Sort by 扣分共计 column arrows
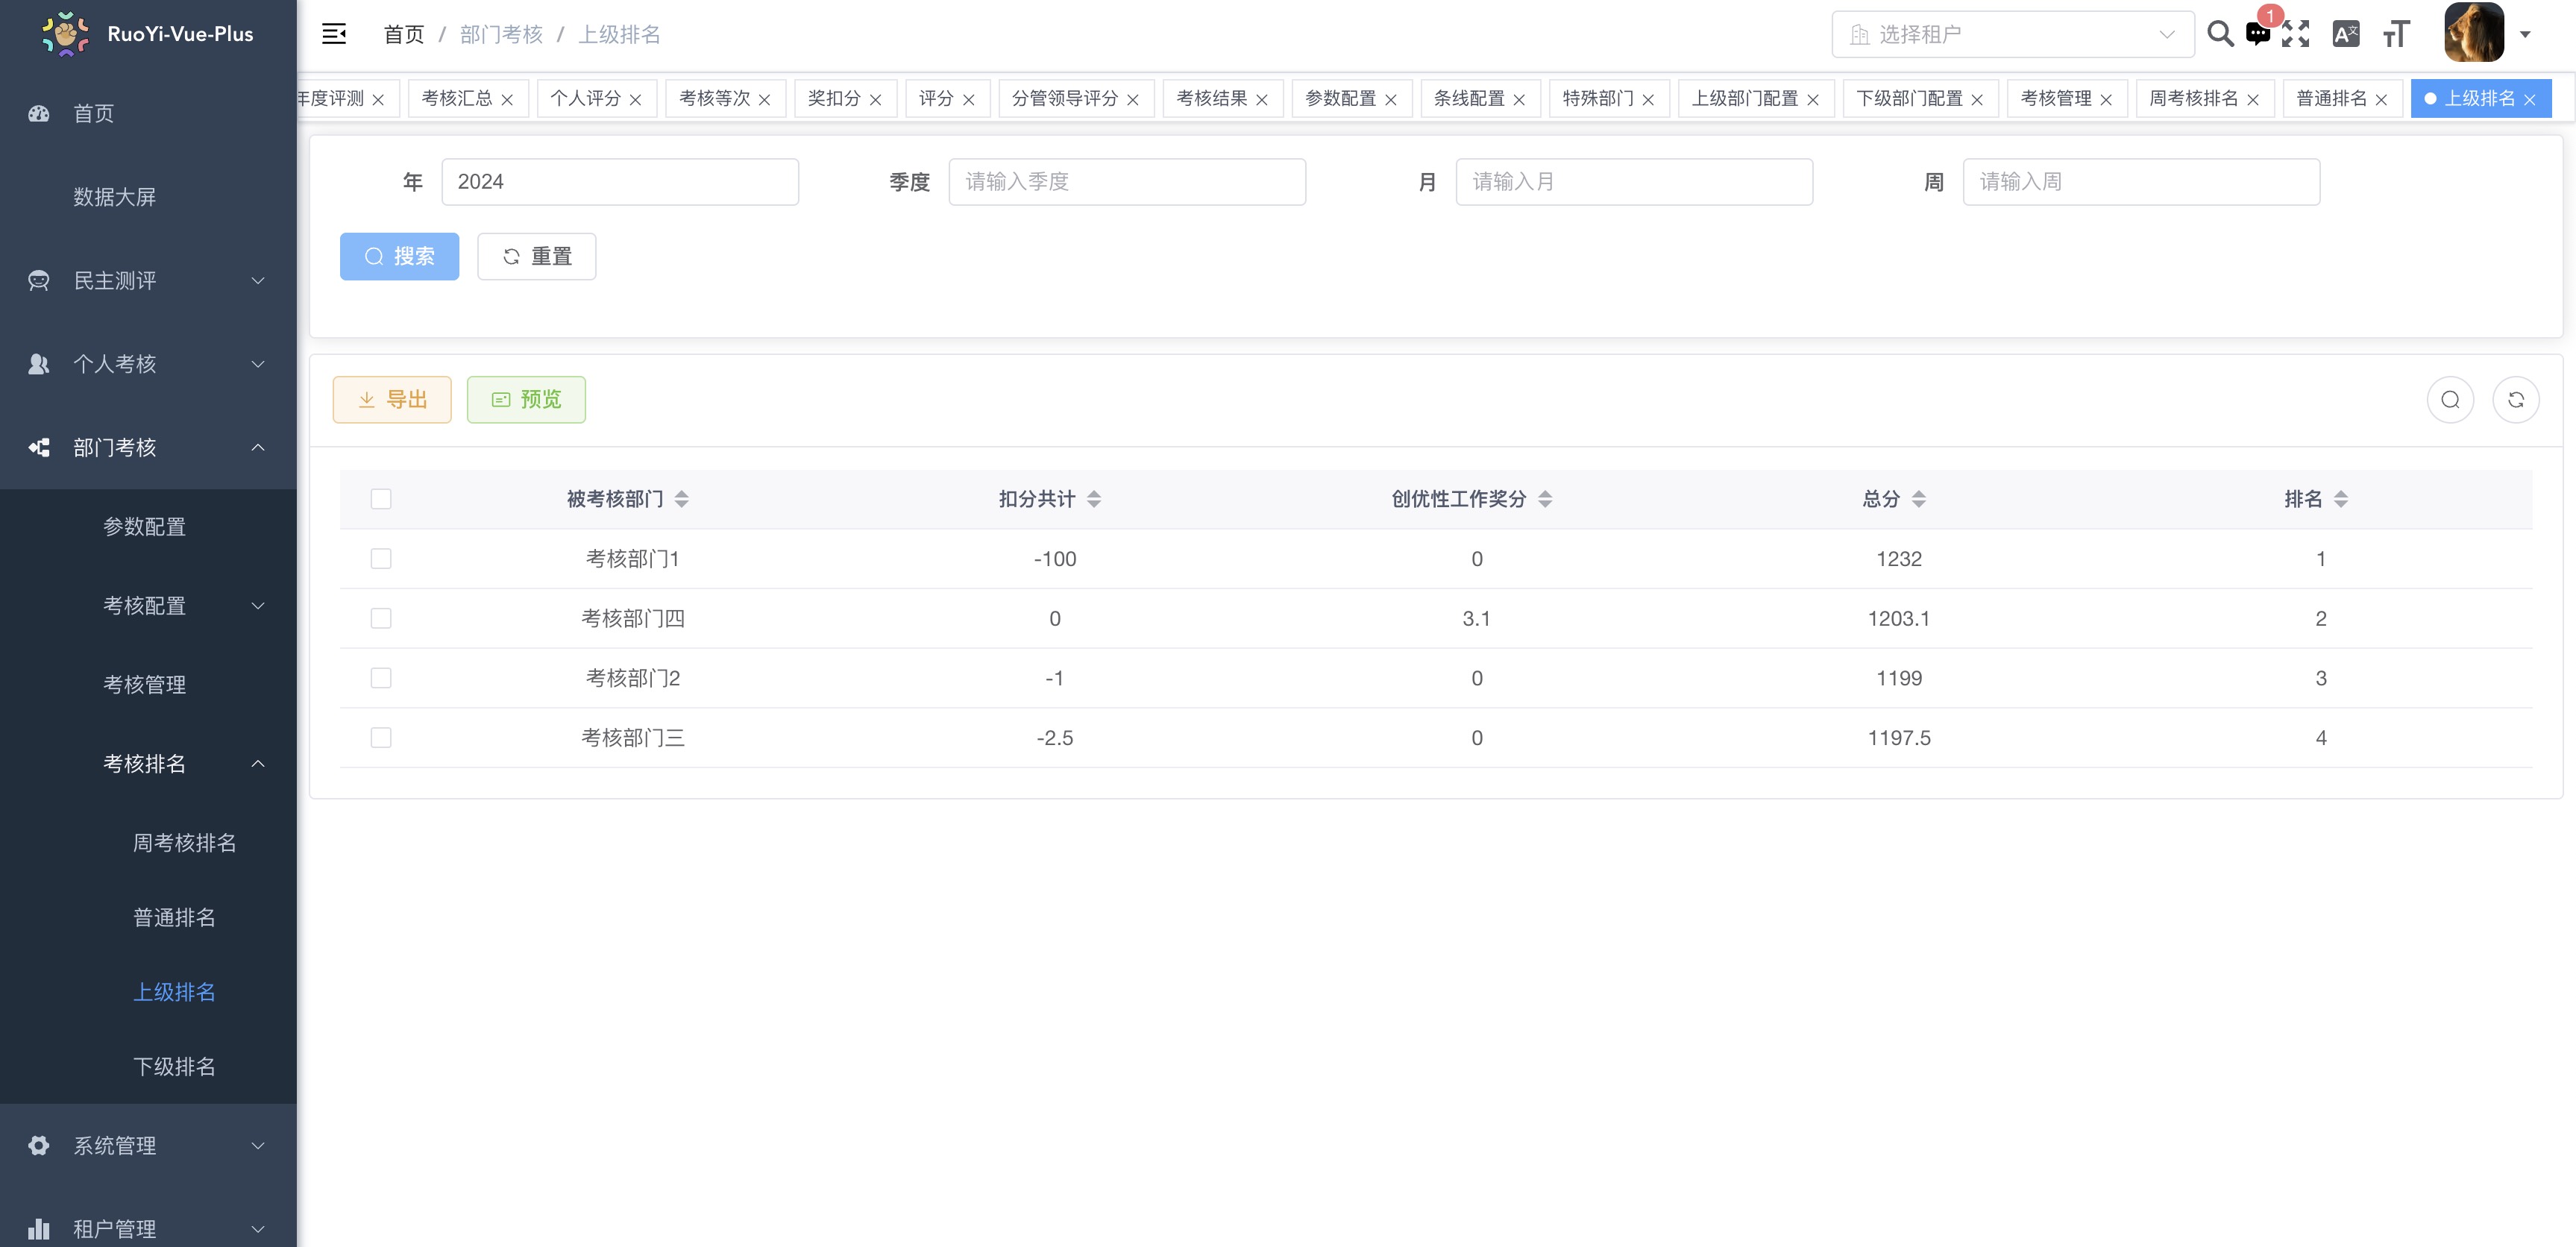2576x1247 pixels. (1094, 499)
